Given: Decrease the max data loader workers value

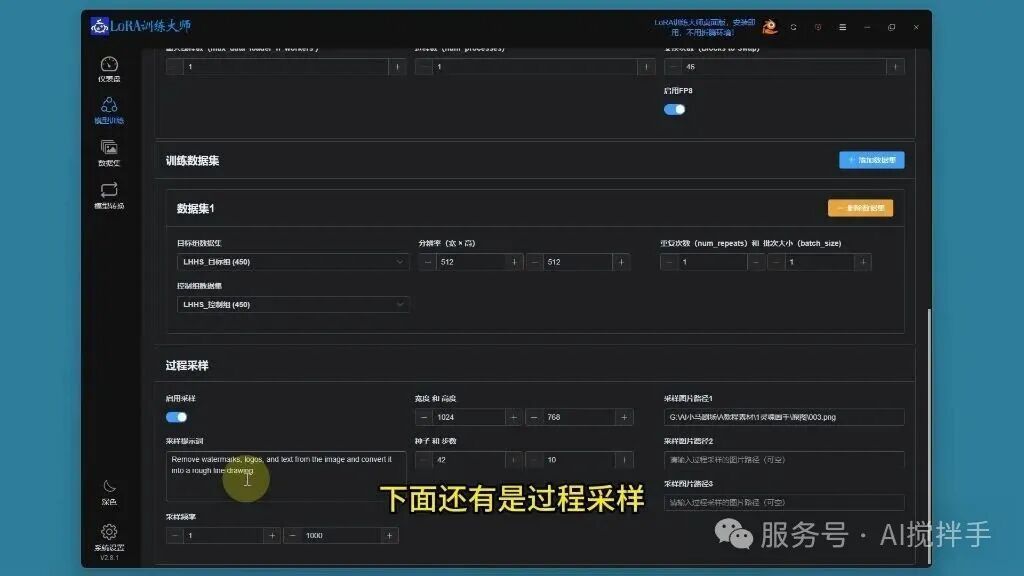Looking at the screenshot, I should tap(174, 67).
